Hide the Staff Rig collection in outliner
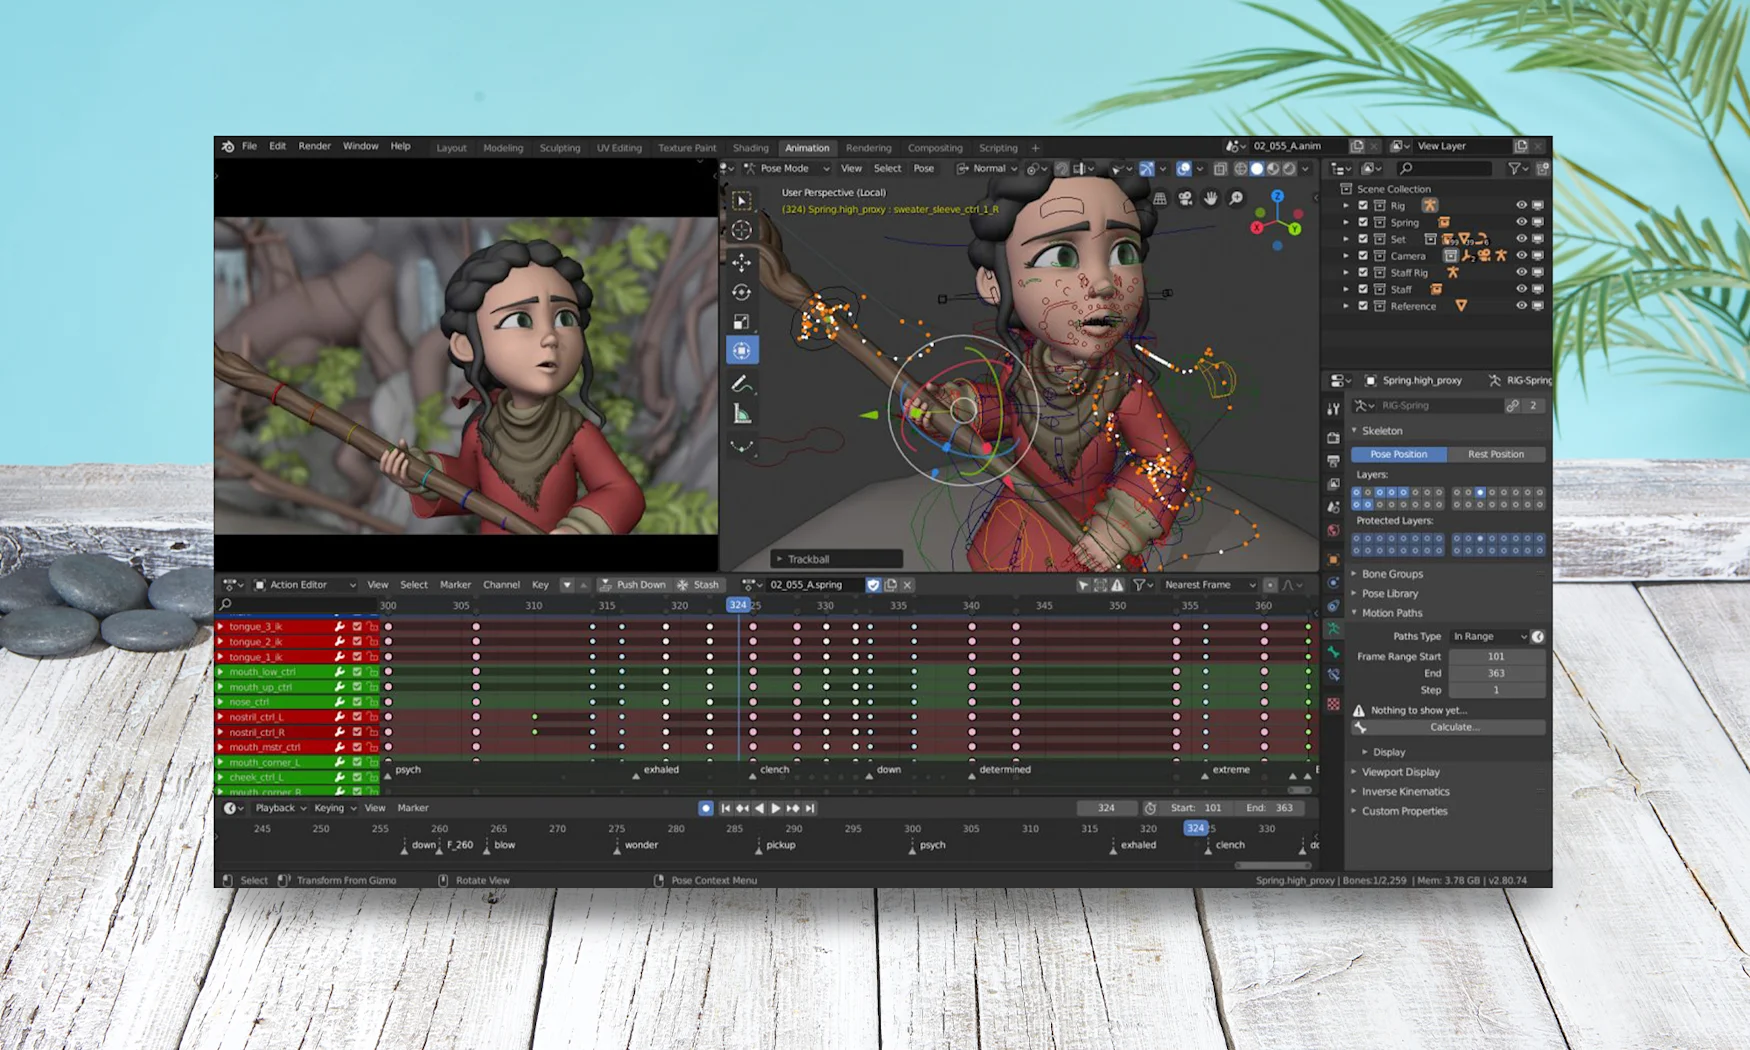This screenshot has width=1750, height=1050. tap(1521, 272)
